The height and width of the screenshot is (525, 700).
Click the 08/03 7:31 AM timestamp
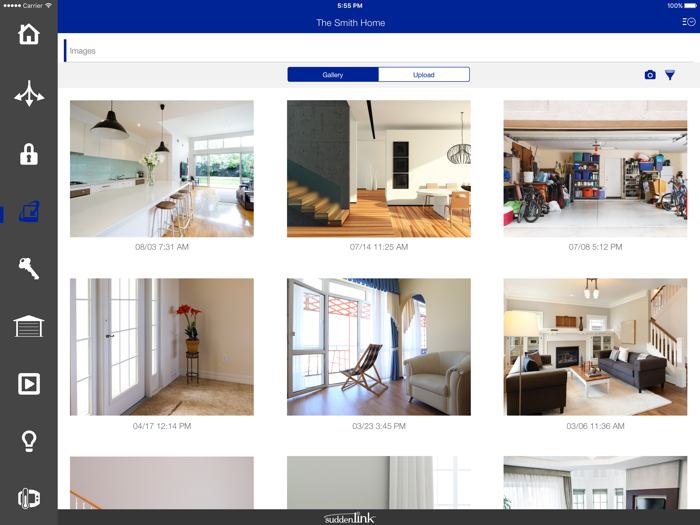[x=162, y=247]
